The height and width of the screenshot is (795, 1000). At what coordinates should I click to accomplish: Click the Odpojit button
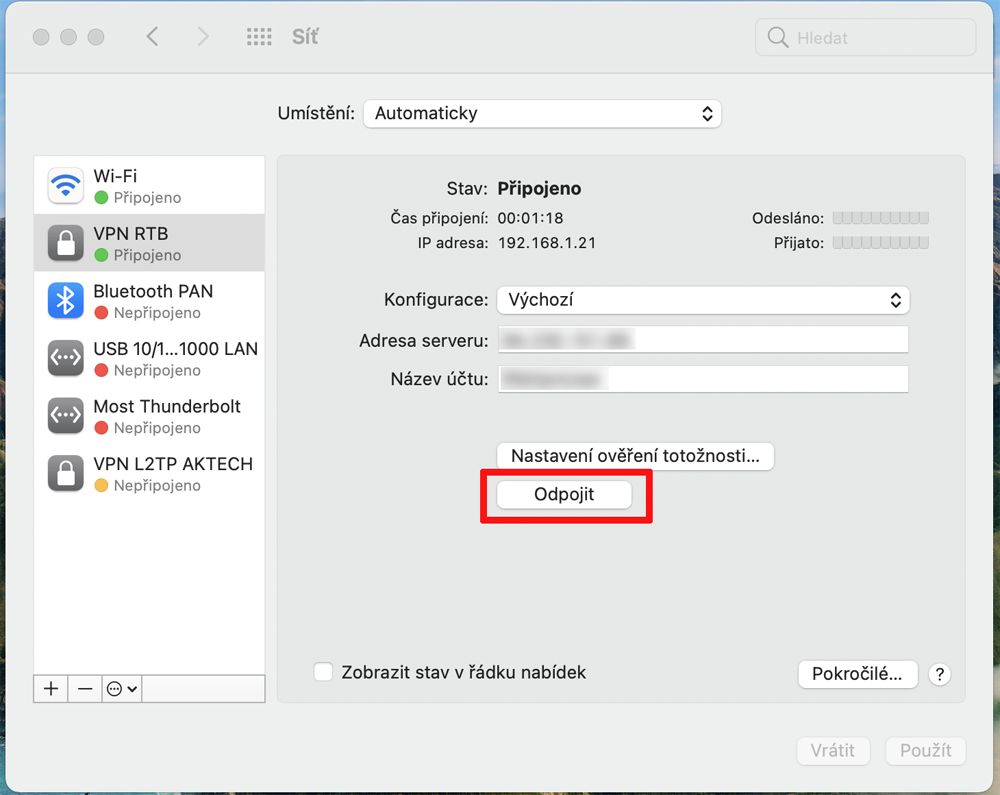pos(564,494)
